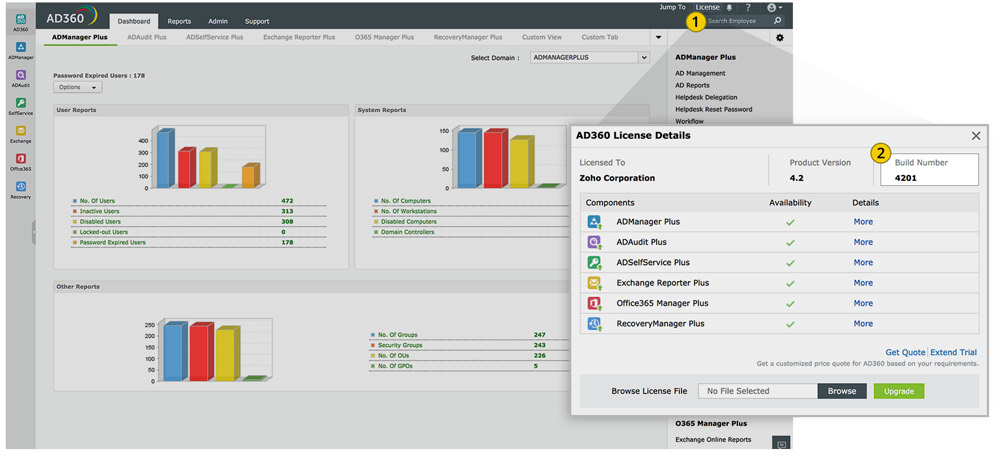The height and width of the screenshot is (467, 998).
Task: Click ADManager Plus component icon in license list
Action: coord(594,222)
